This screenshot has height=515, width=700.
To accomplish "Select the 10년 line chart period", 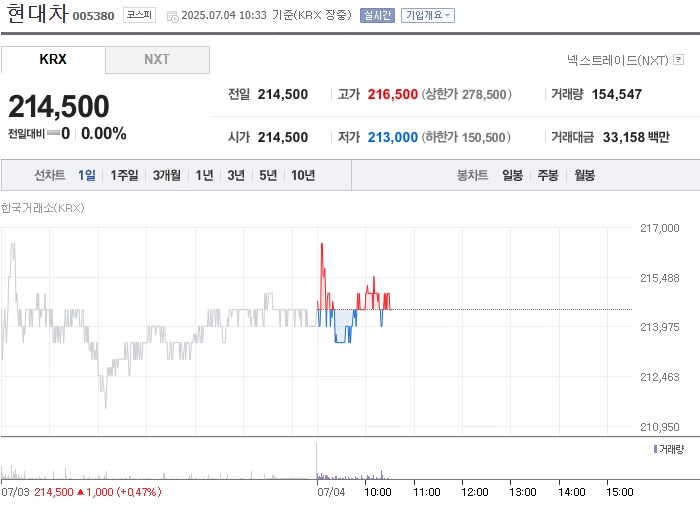I will tap(303, 175).
